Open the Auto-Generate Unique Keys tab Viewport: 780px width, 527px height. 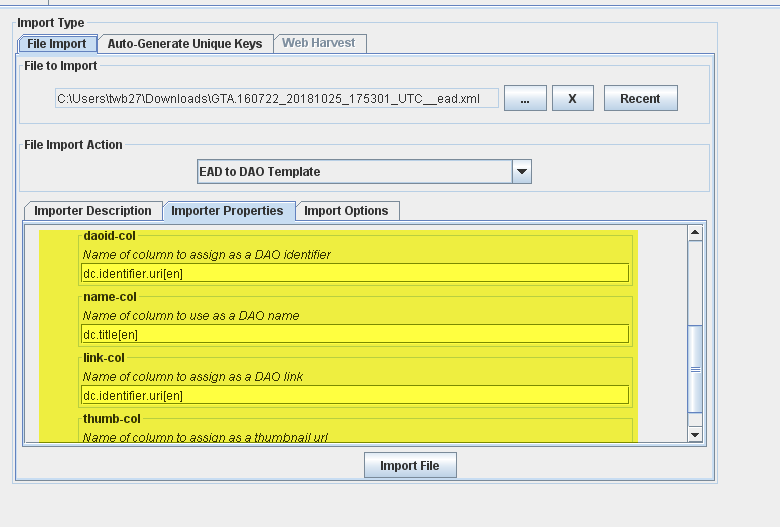[x=185, y=44]
